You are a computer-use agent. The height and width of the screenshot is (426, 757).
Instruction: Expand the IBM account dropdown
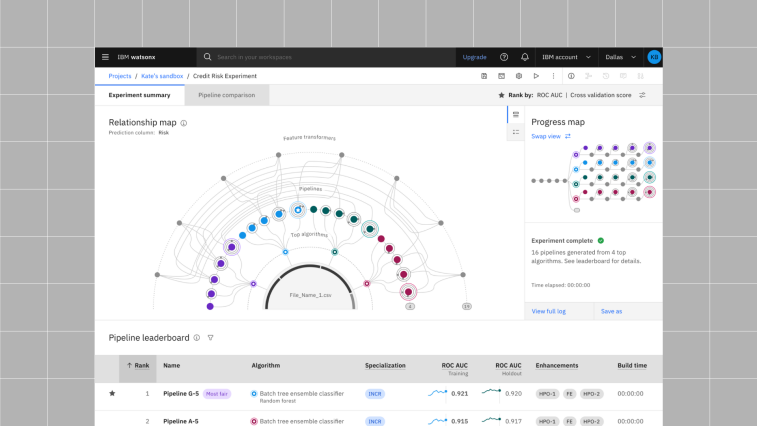[x=566, y=57]
